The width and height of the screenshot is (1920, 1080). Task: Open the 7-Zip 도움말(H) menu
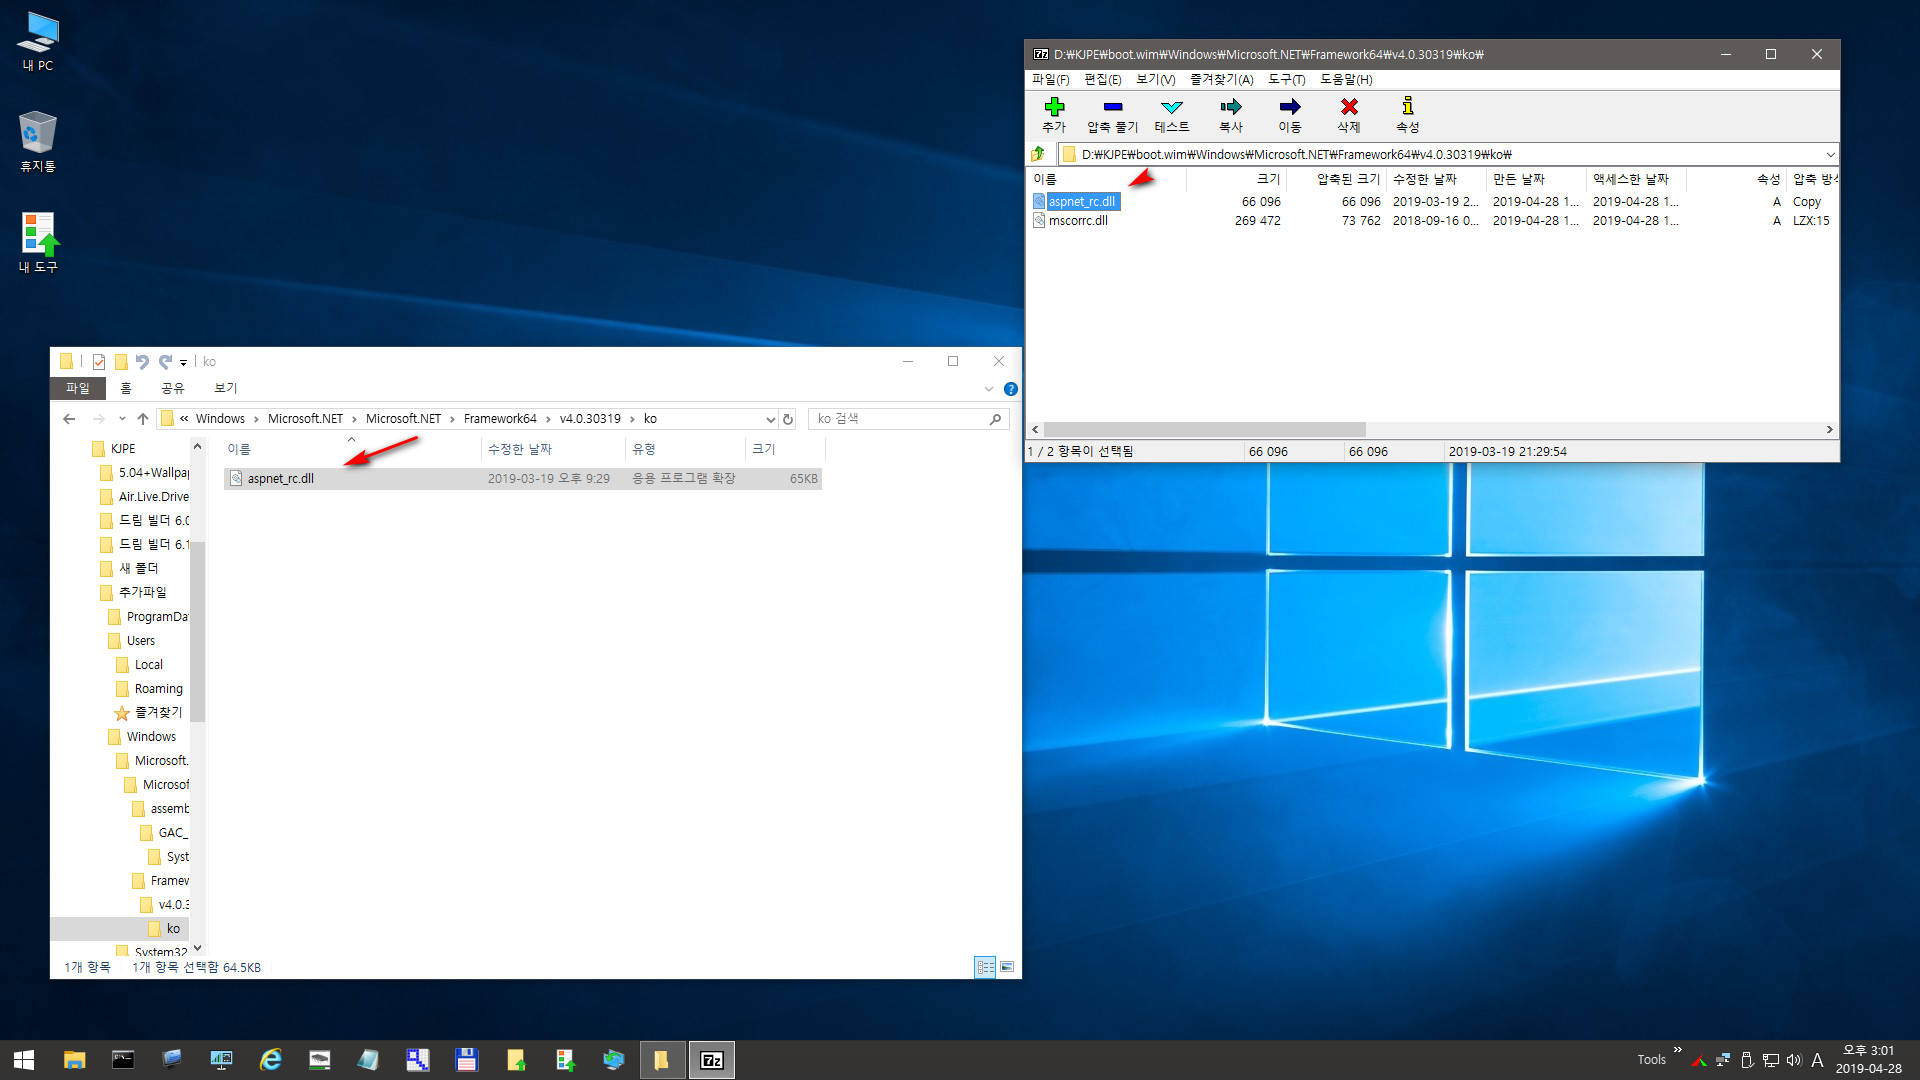coord(1346,79)
